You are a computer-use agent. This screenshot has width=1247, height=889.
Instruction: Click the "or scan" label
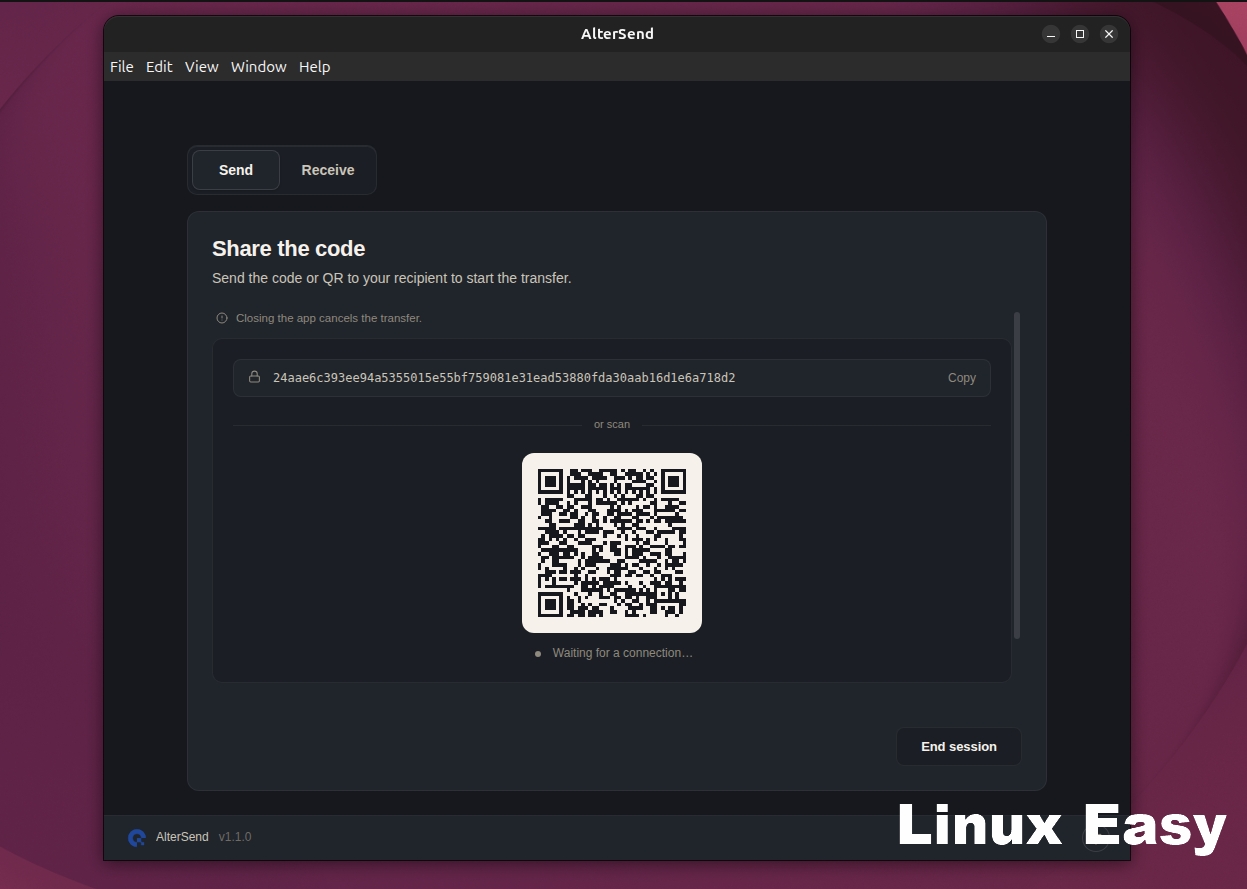612,424
